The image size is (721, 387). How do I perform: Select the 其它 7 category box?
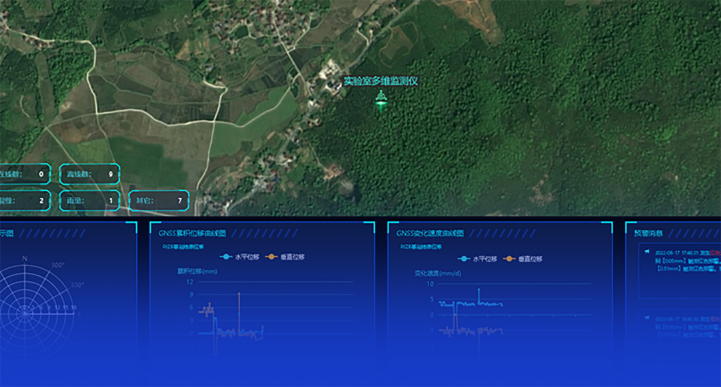coord(159,200)
